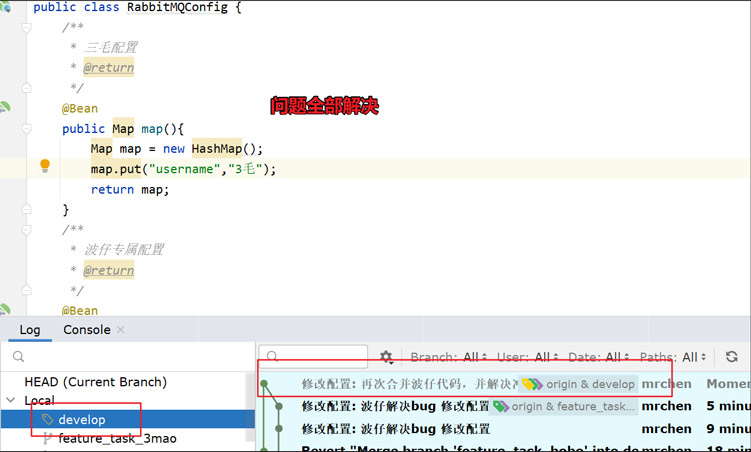Screen dimensions: 751x452
Task: Click the yellow lightbulb intention icon
Action: tap(45, 166)
